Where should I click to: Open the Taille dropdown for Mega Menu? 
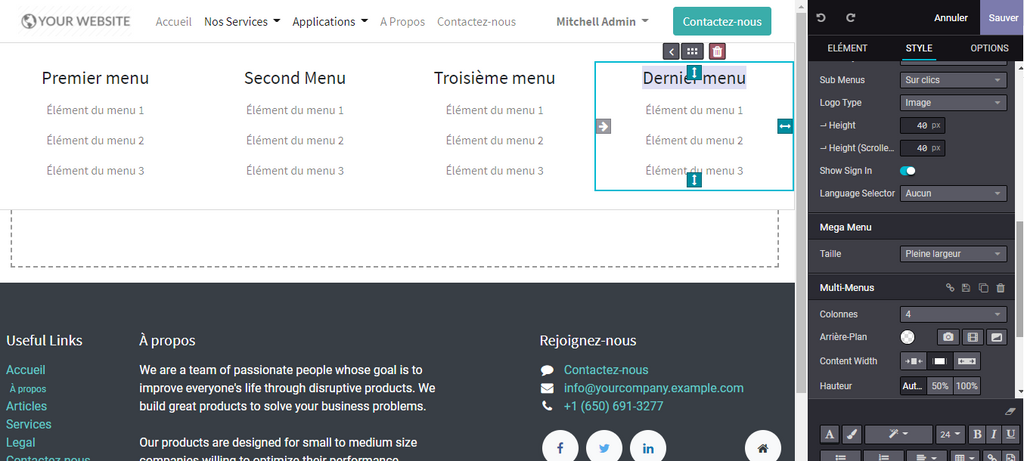[x=953, y=254]
